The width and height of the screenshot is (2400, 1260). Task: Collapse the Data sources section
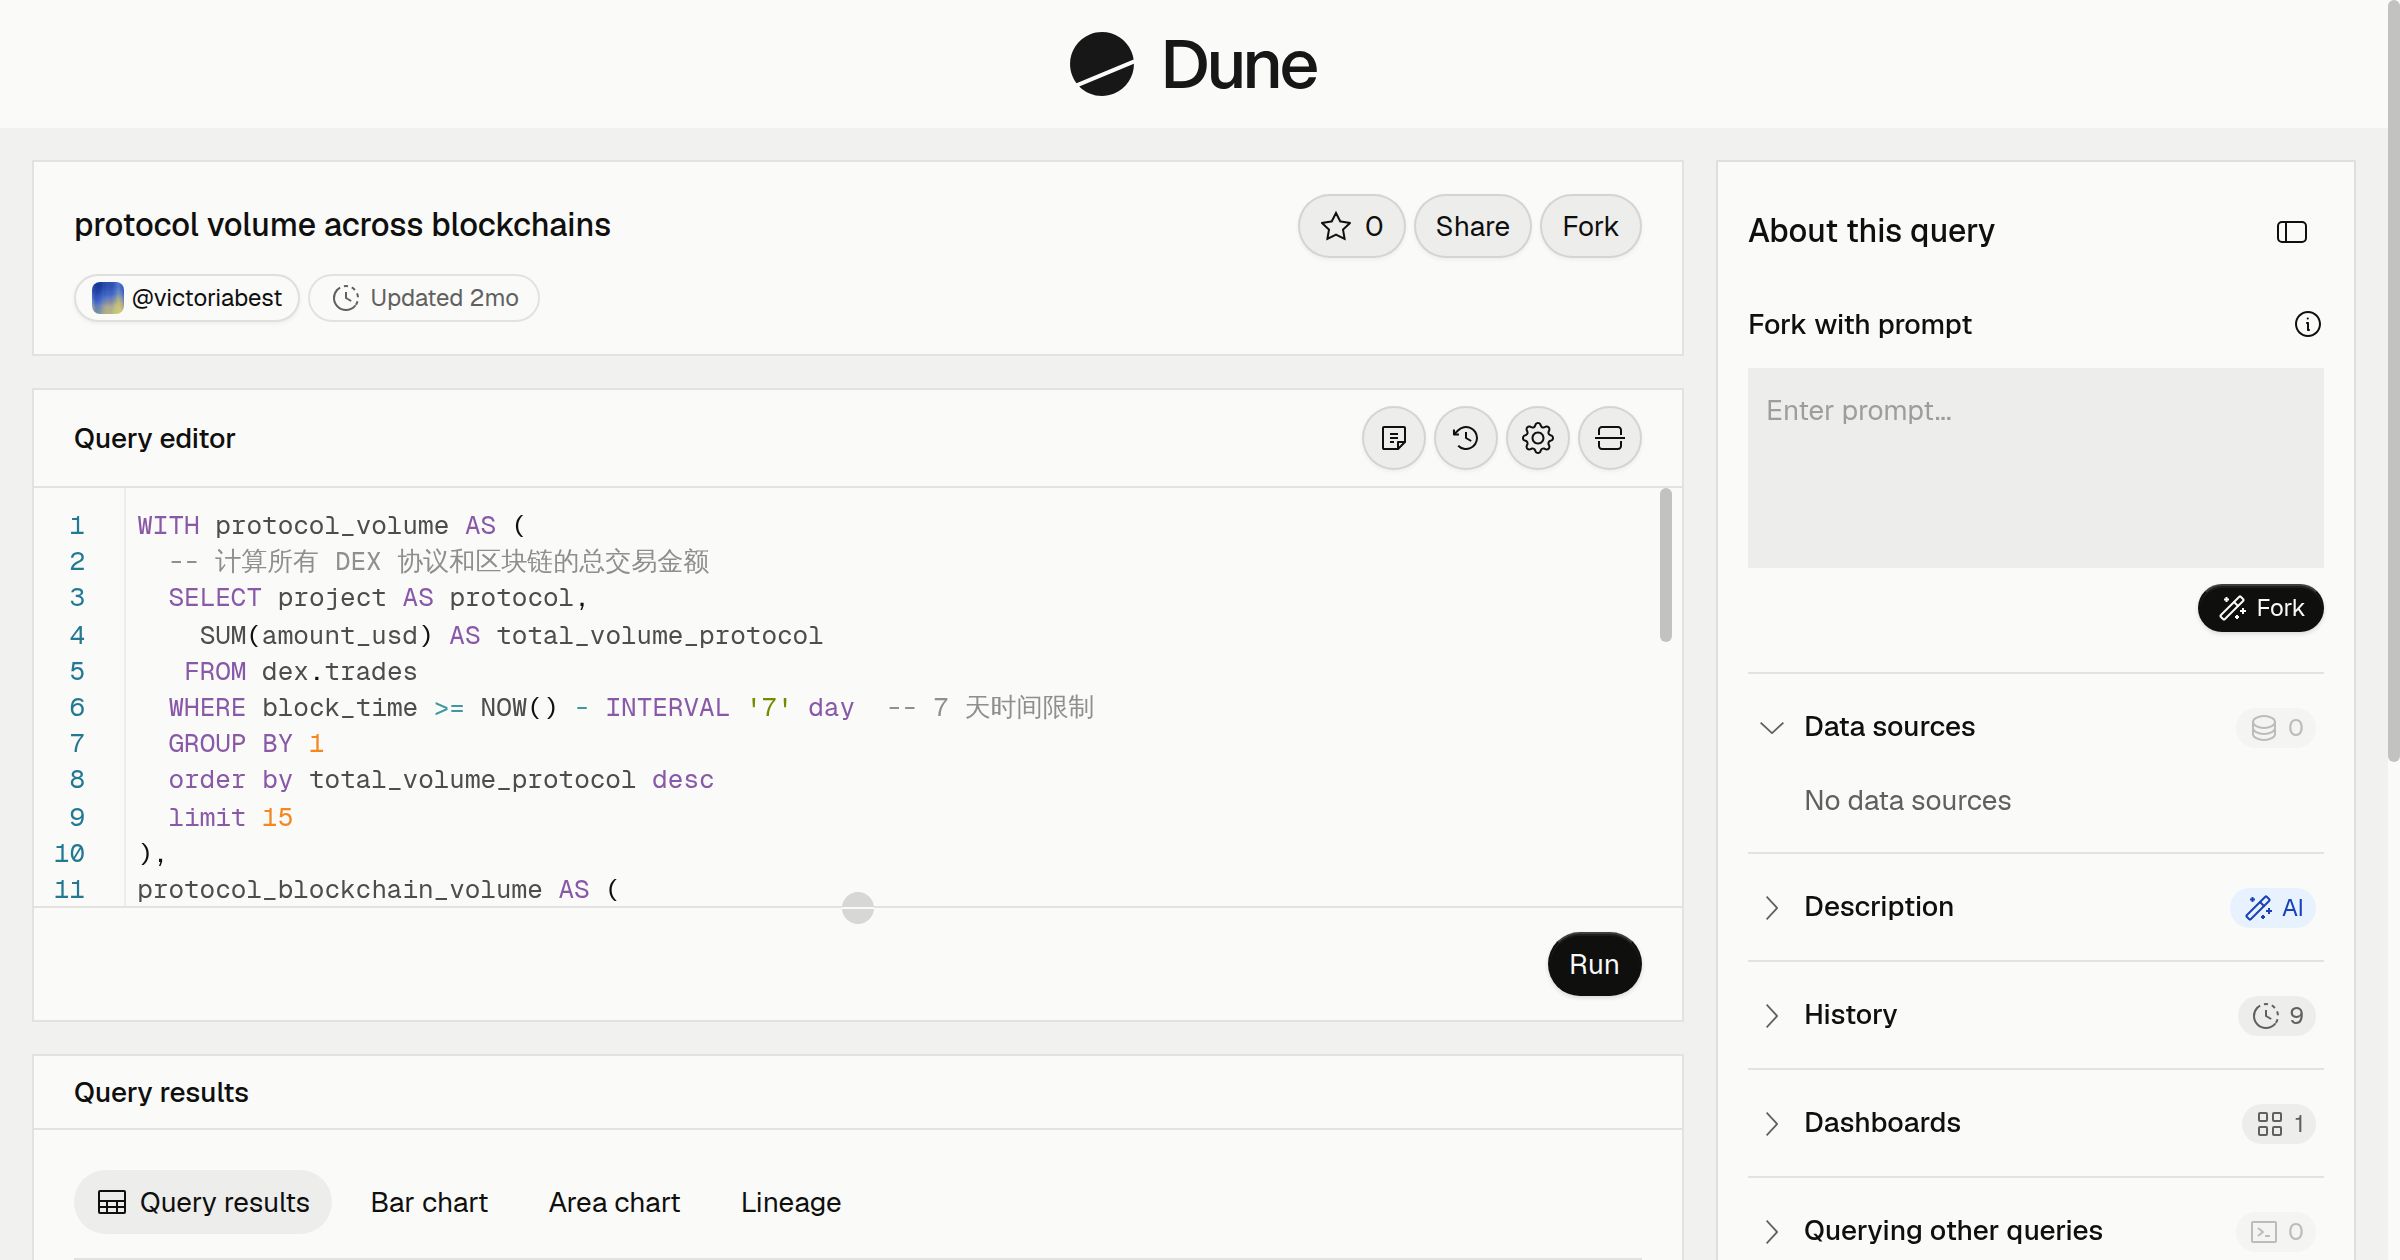[x=1771, y=727]
